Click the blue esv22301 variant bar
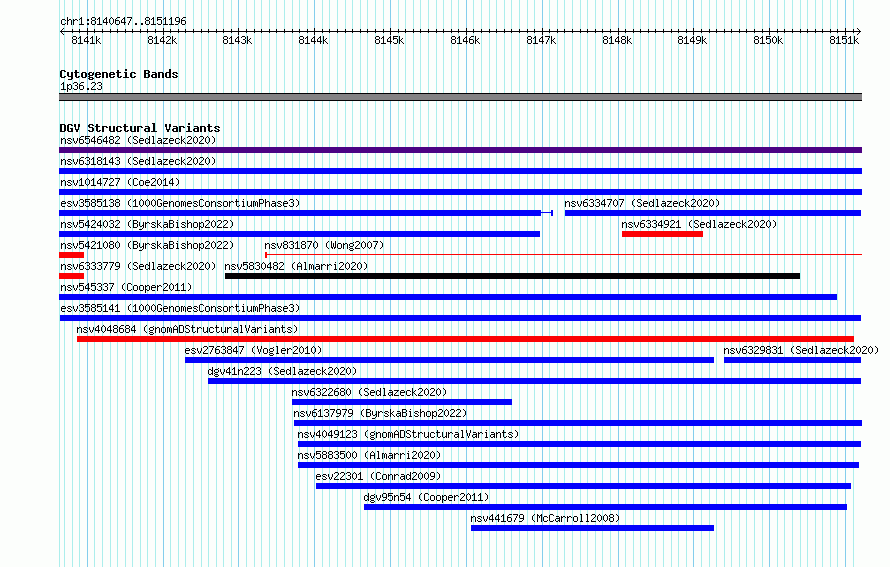Viewport: 890px width, 567px height. click(x=583, y=486)
